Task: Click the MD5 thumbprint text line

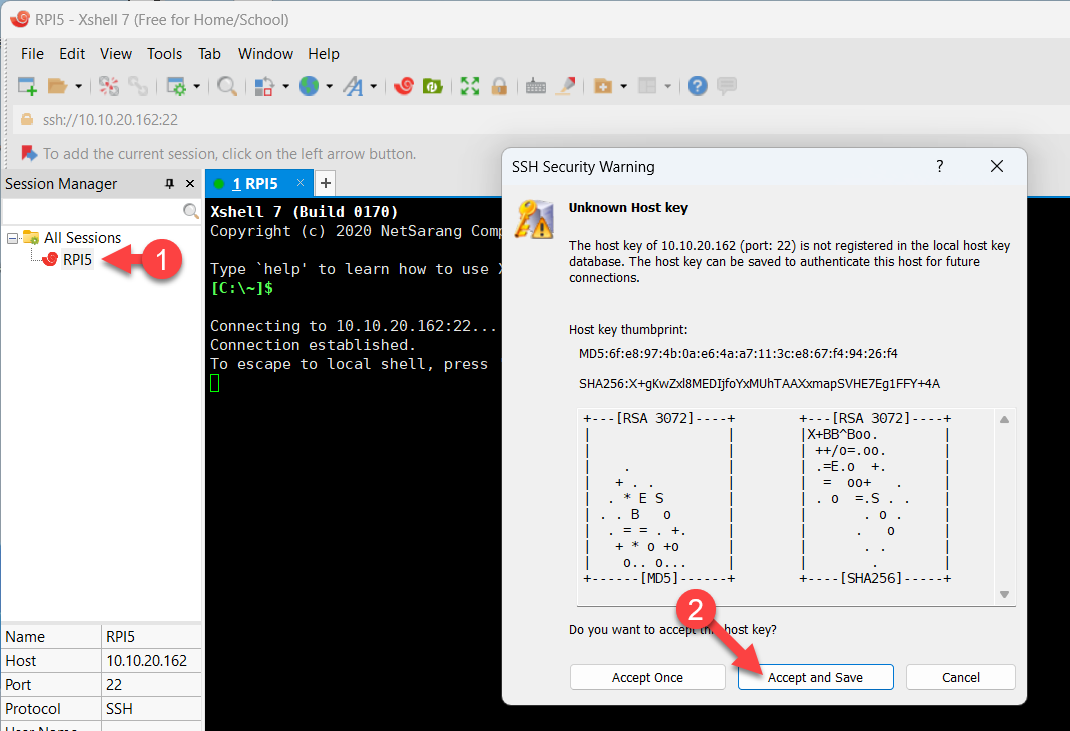Action: click(738, 354)
